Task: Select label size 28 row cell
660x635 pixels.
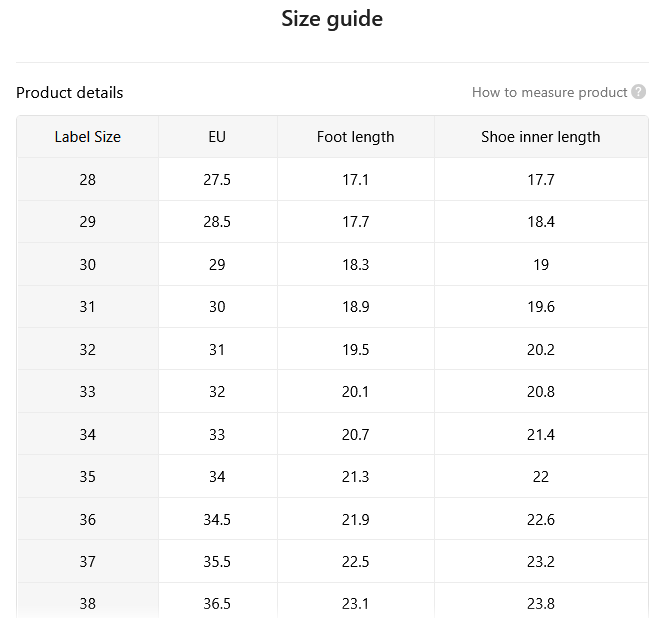Action: tap(88, 180)
